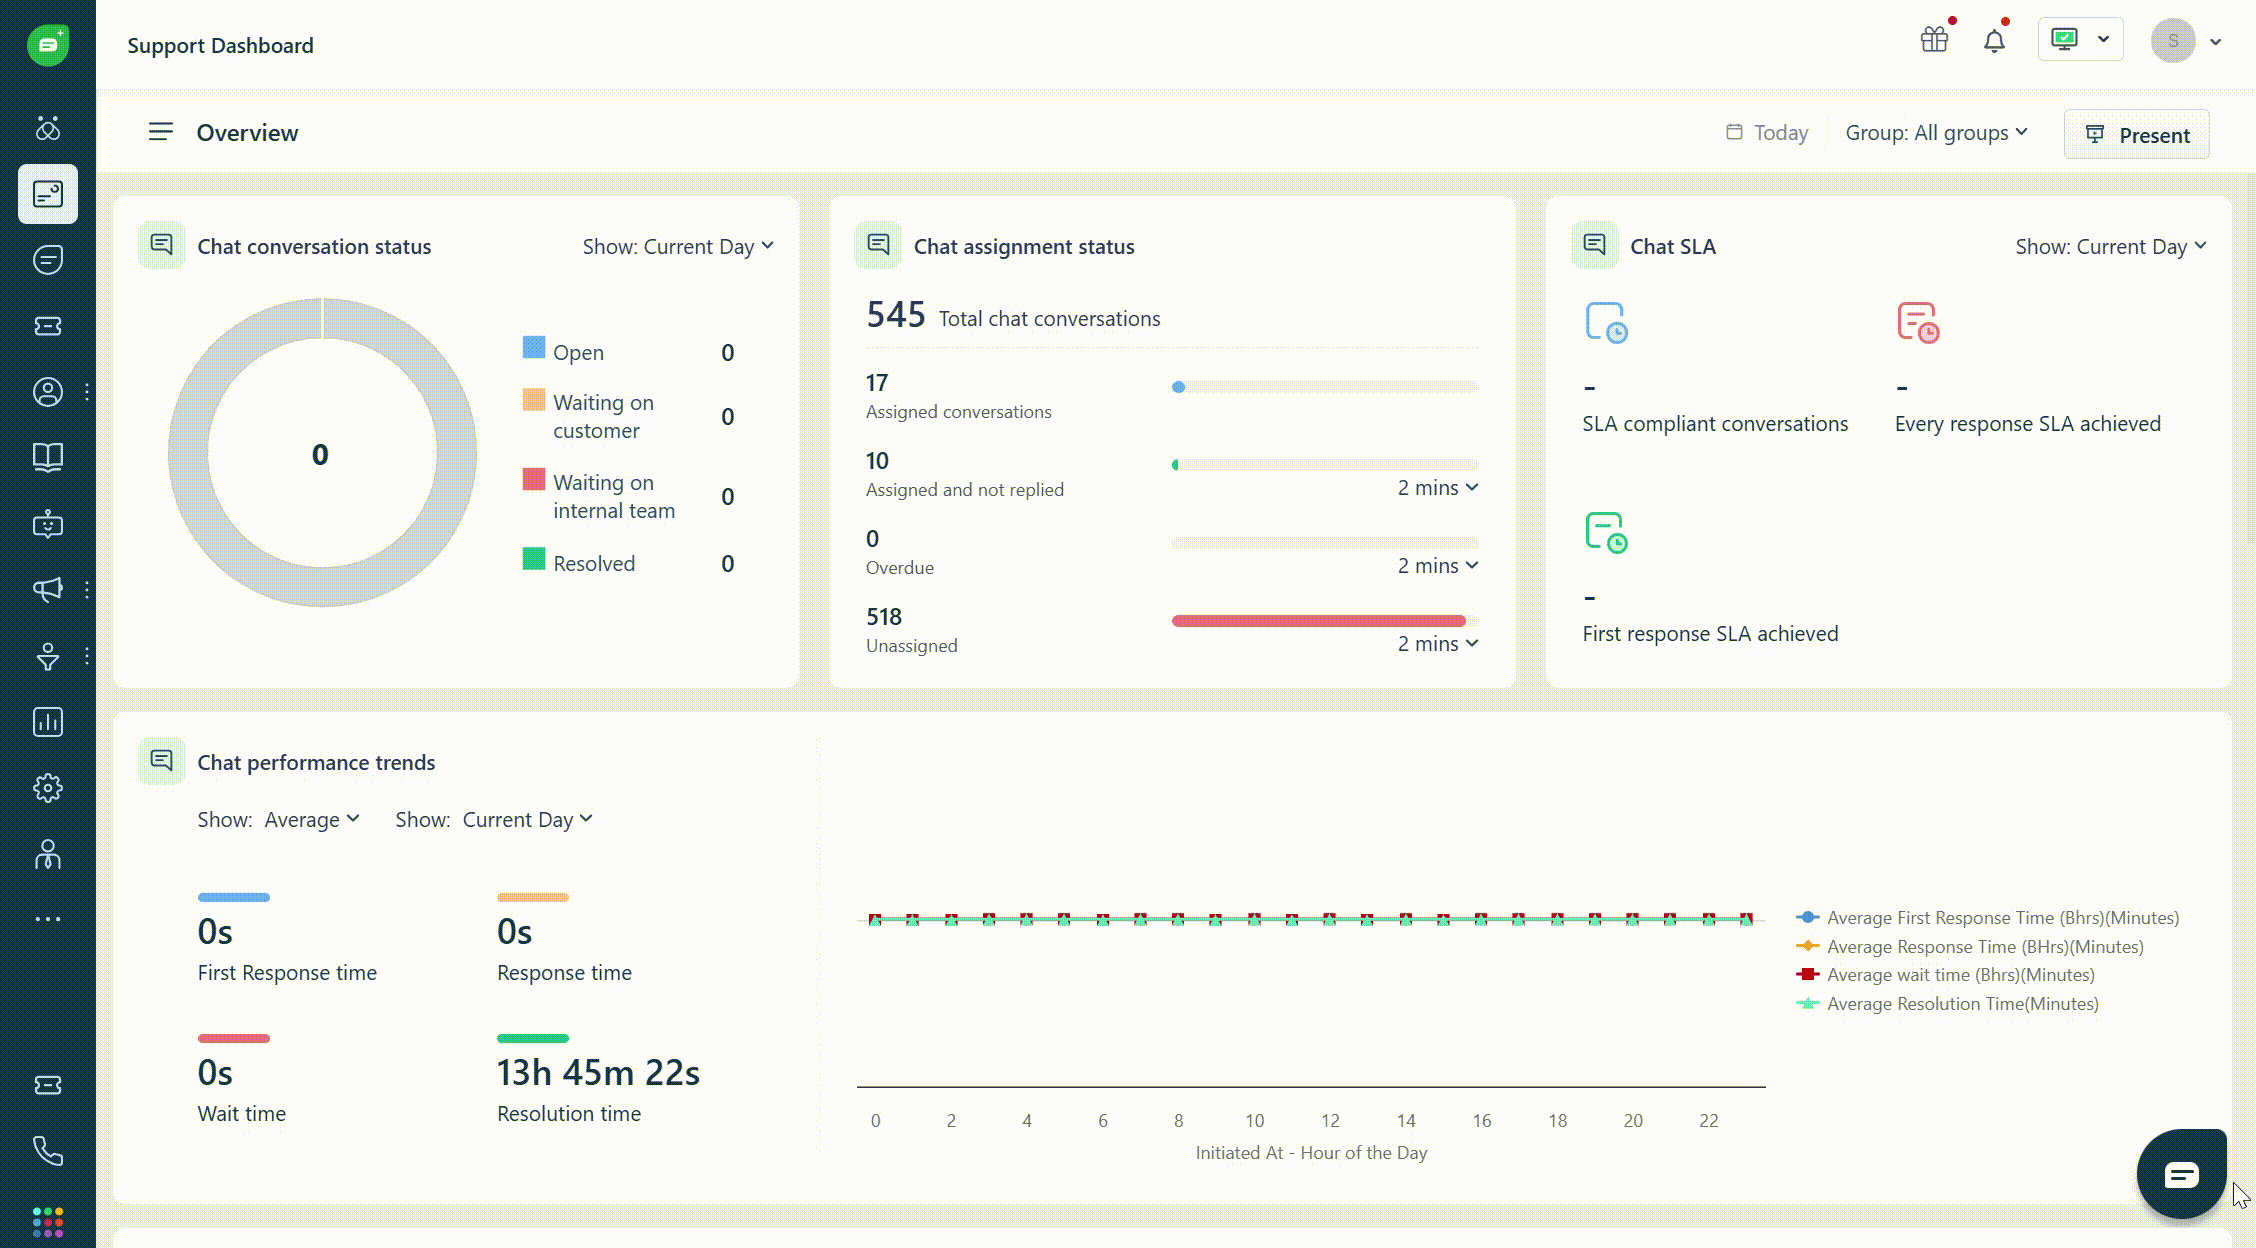Click the phone icon in sidebar
The image size is (2256, 1248).
[47, 1151]
